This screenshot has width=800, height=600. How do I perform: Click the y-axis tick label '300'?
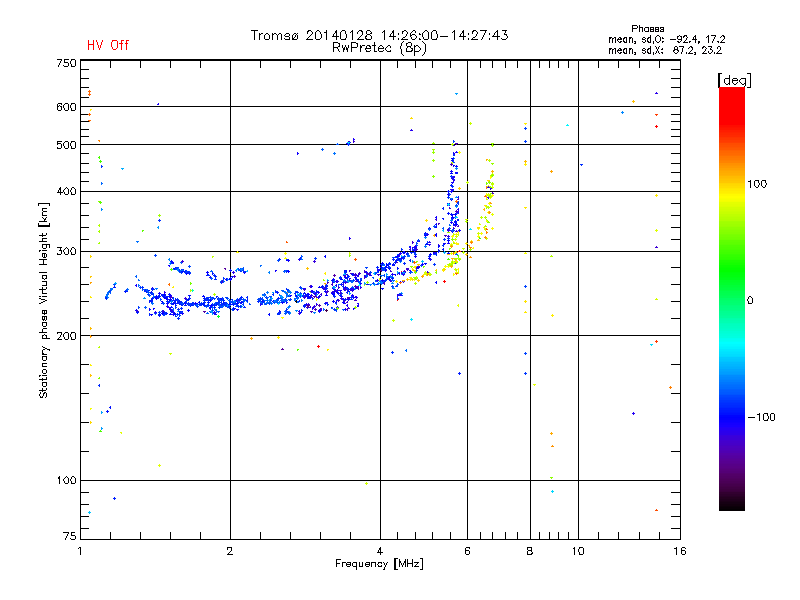point(66,252)
